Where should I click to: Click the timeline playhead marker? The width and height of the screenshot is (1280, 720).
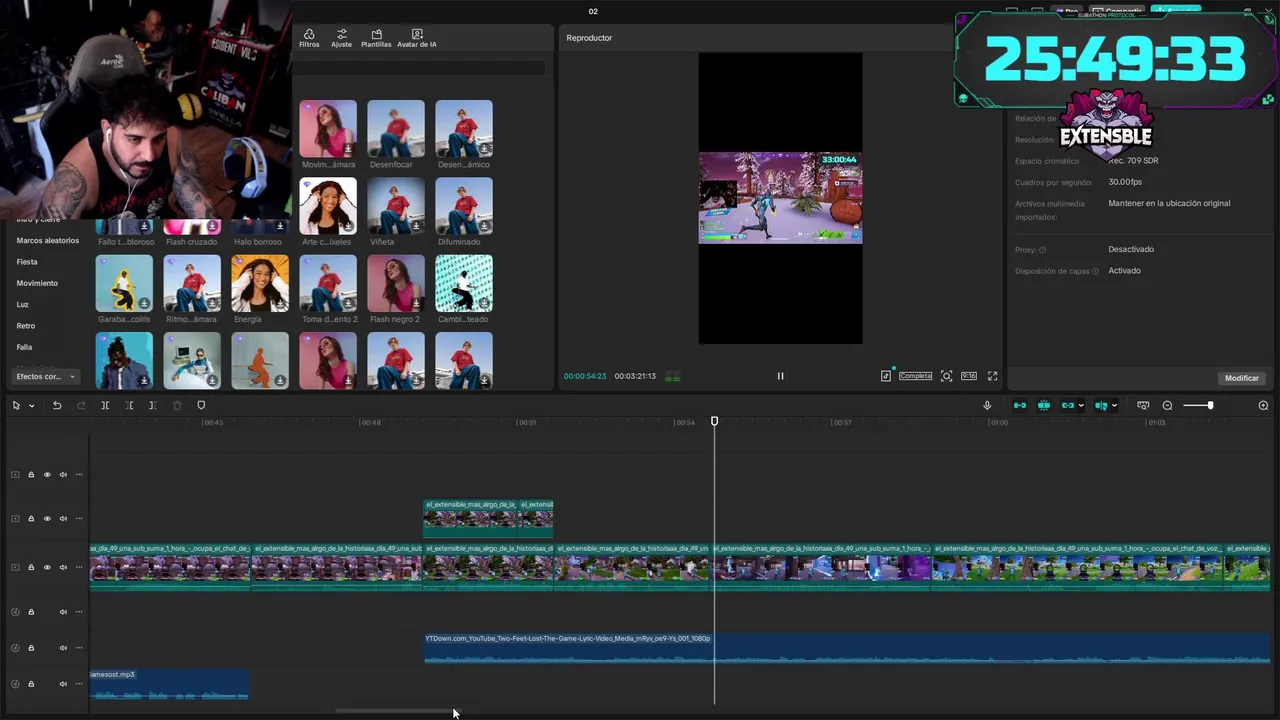(714, 421)
